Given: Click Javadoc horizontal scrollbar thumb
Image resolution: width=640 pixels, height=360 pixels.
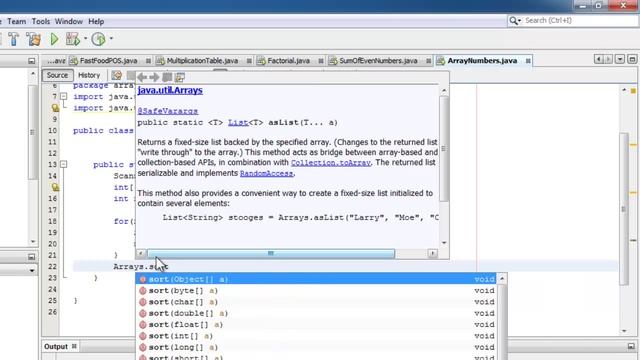Looking at the screenshot, I should (271, 253).
